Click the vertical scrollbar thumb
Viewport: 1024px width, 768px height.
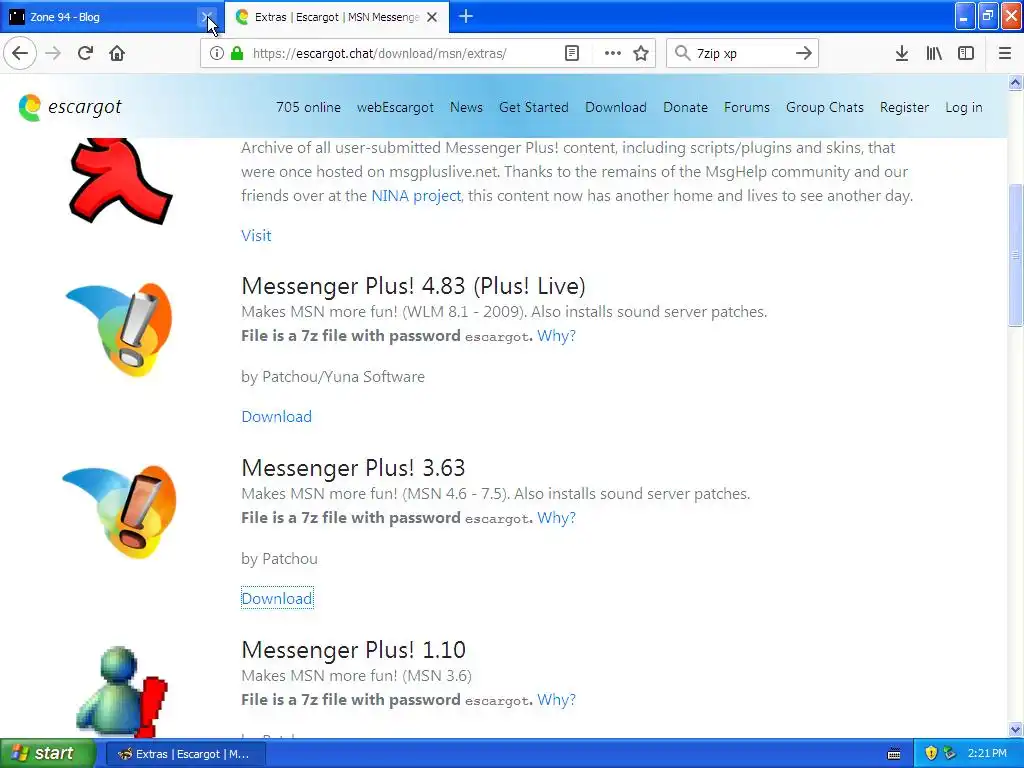click(1015, 255)
